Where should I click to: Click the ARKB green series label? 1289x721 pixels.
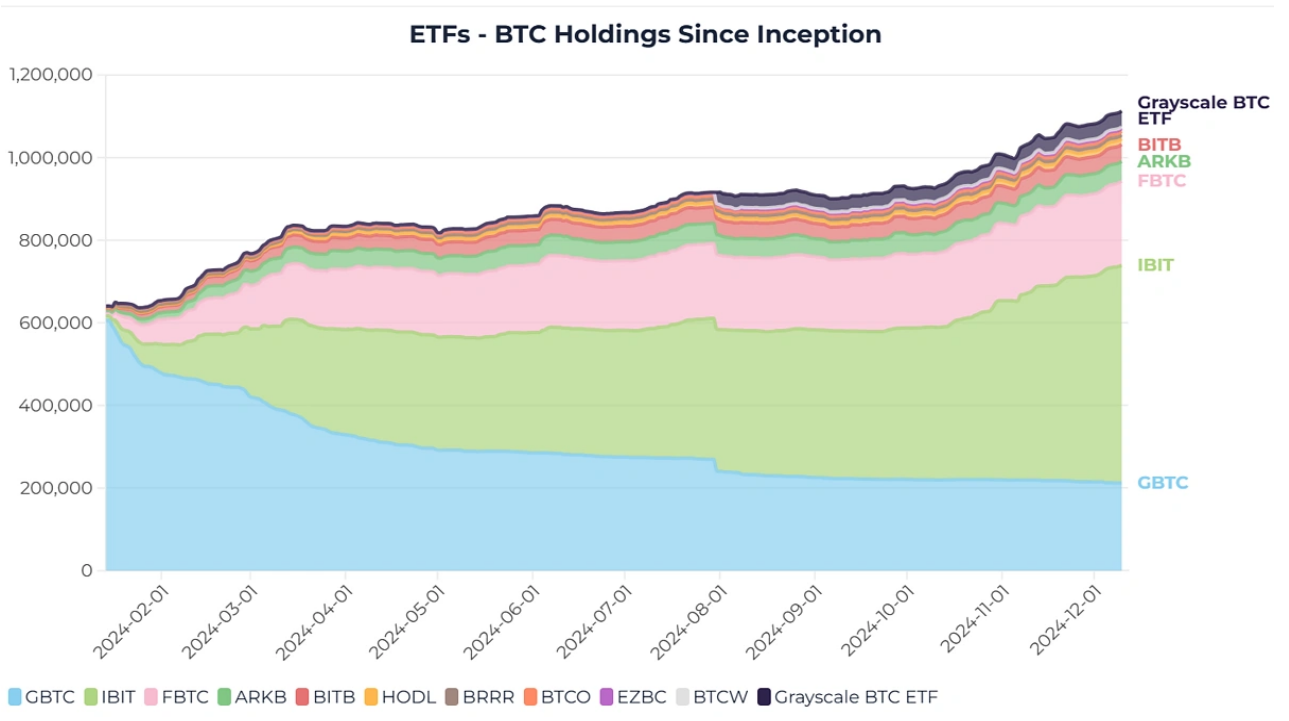coord(1164,161)
